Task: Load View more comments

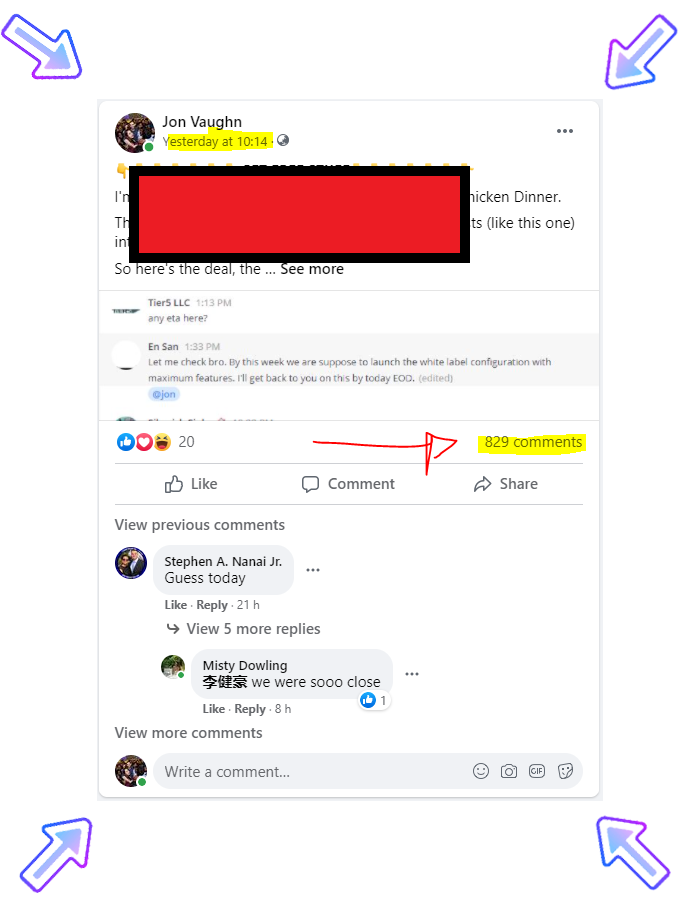Action: 188,733
